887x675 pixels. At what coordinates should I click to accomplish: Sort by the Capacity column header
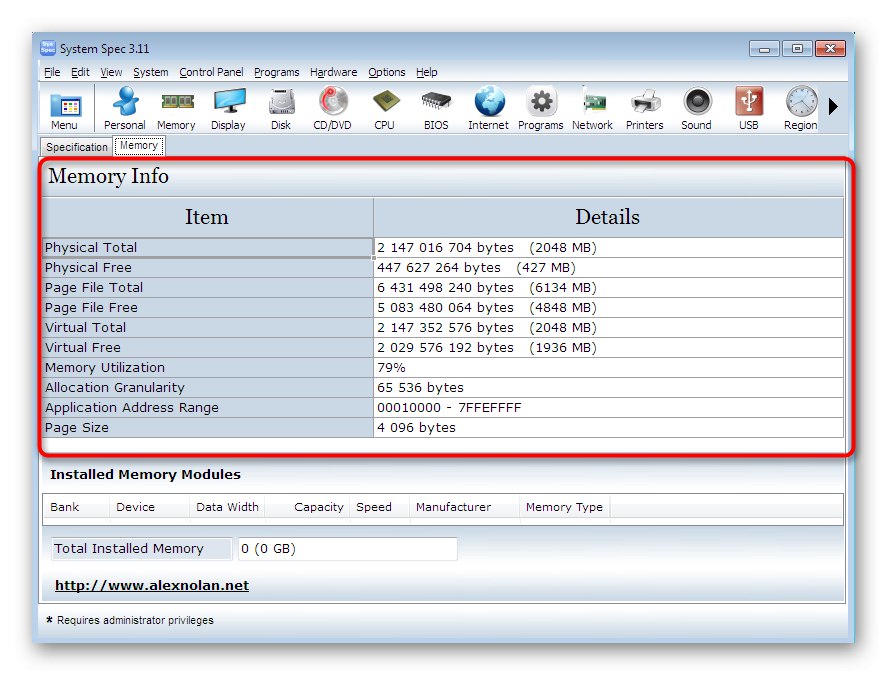pyautogui.click(x=308, y=507)
